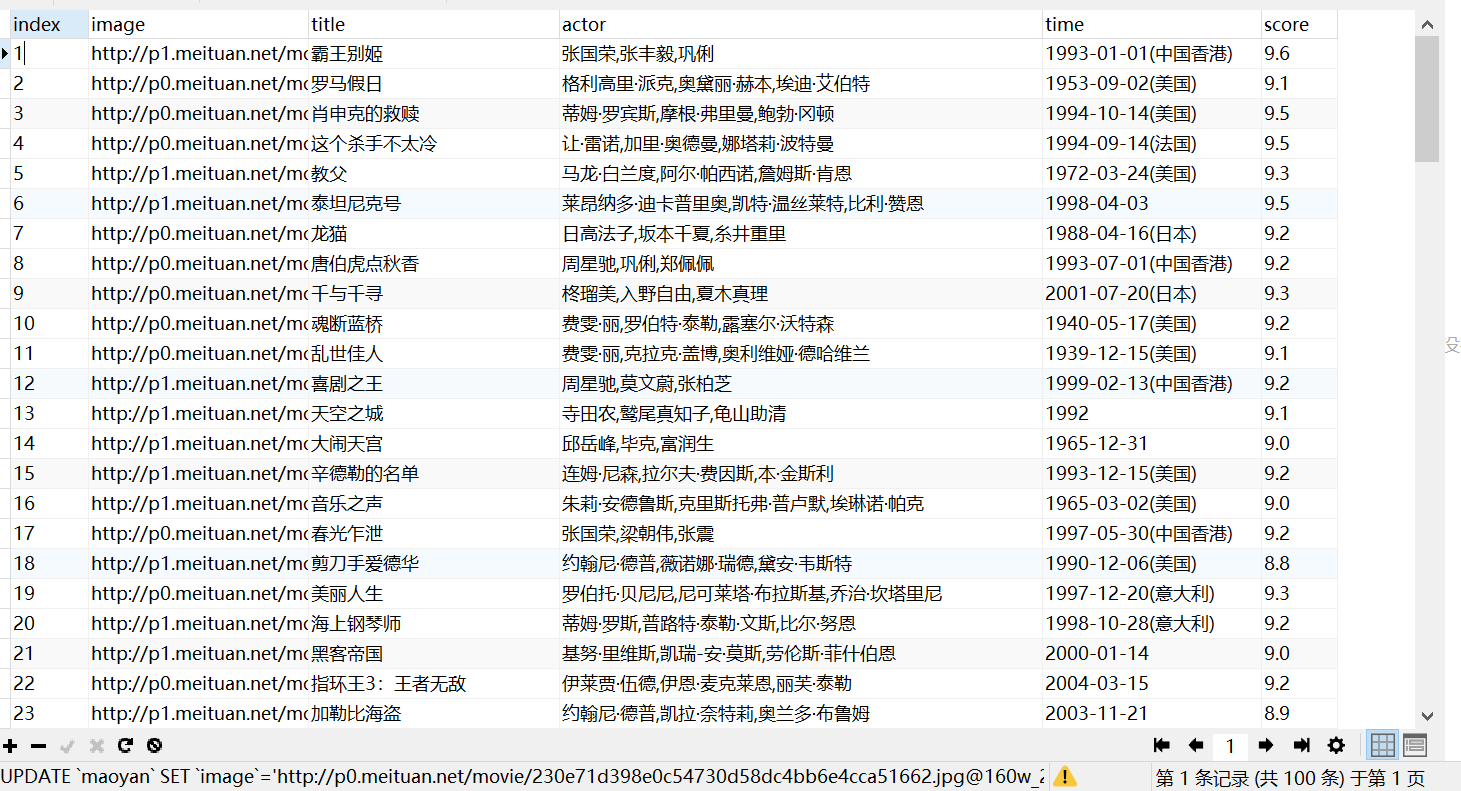
Task: Click actor cell 张国荣,张丰毅,巩俐
Action: 800,54
